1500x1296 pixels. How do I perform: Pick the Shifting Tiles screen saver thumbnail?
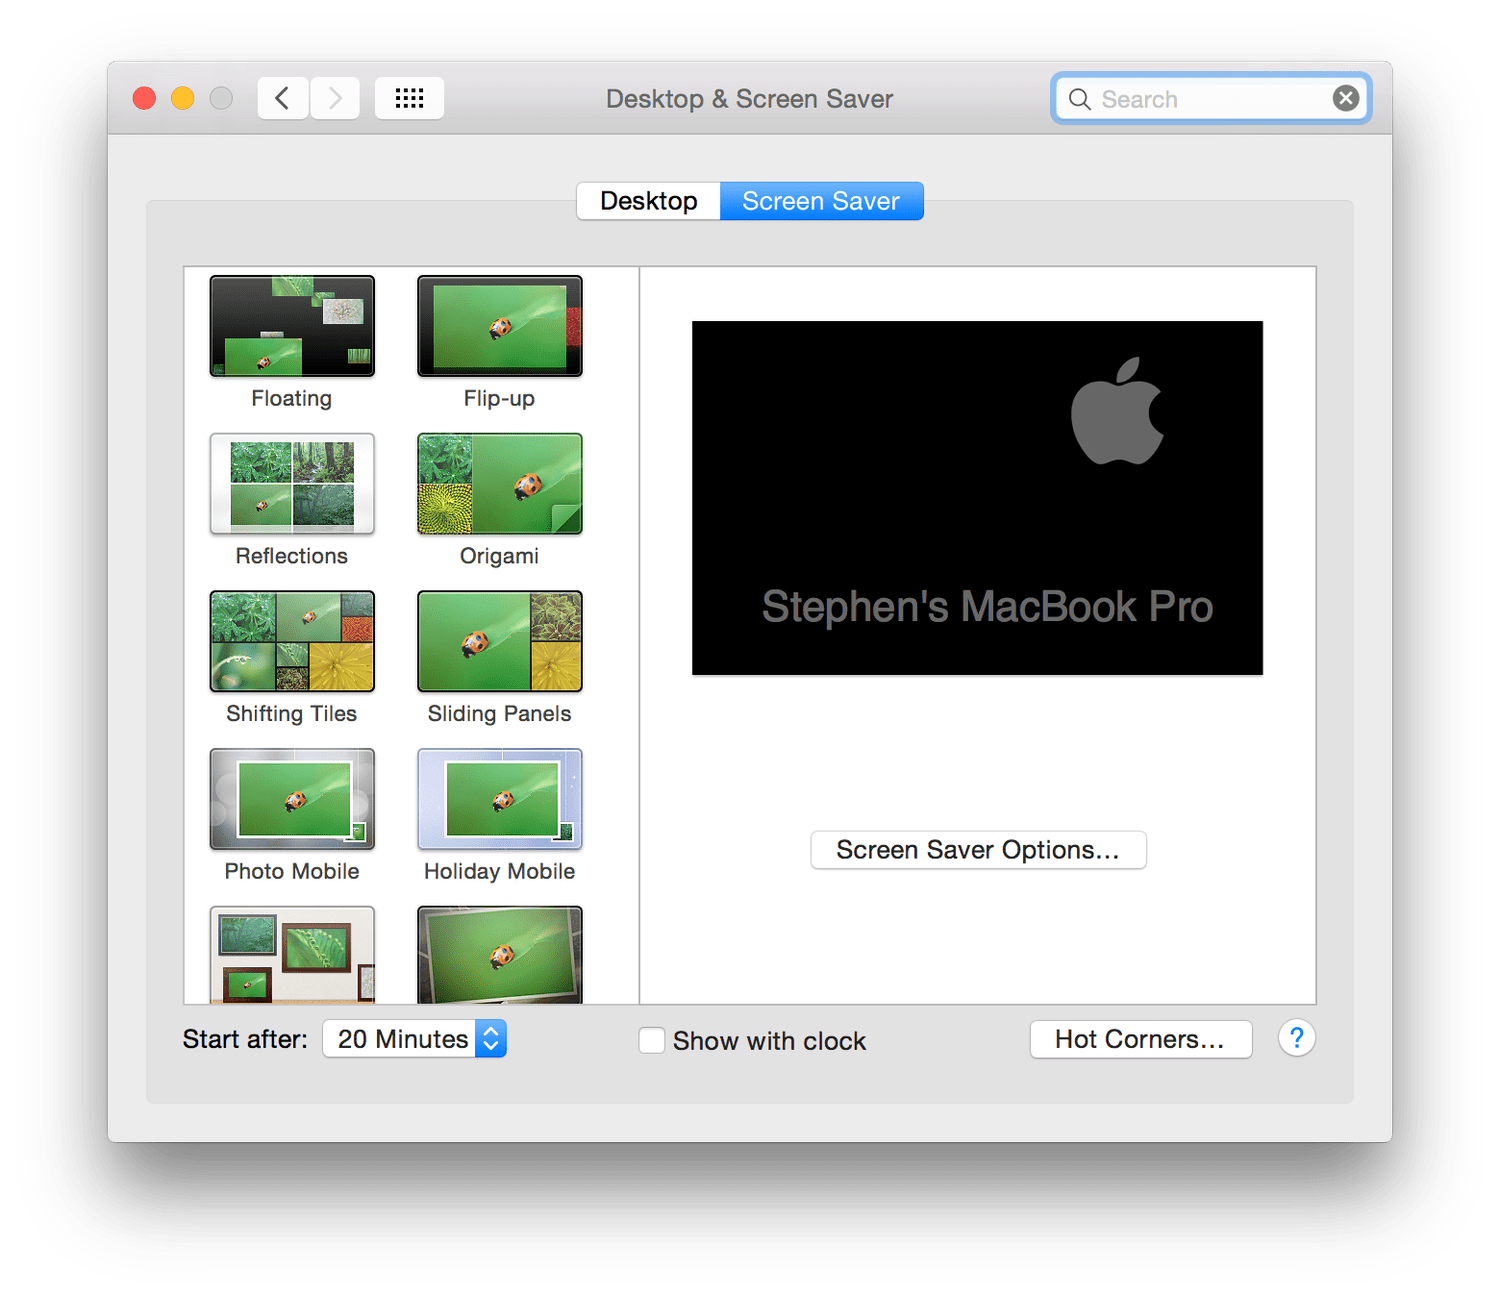pos(292,641)
